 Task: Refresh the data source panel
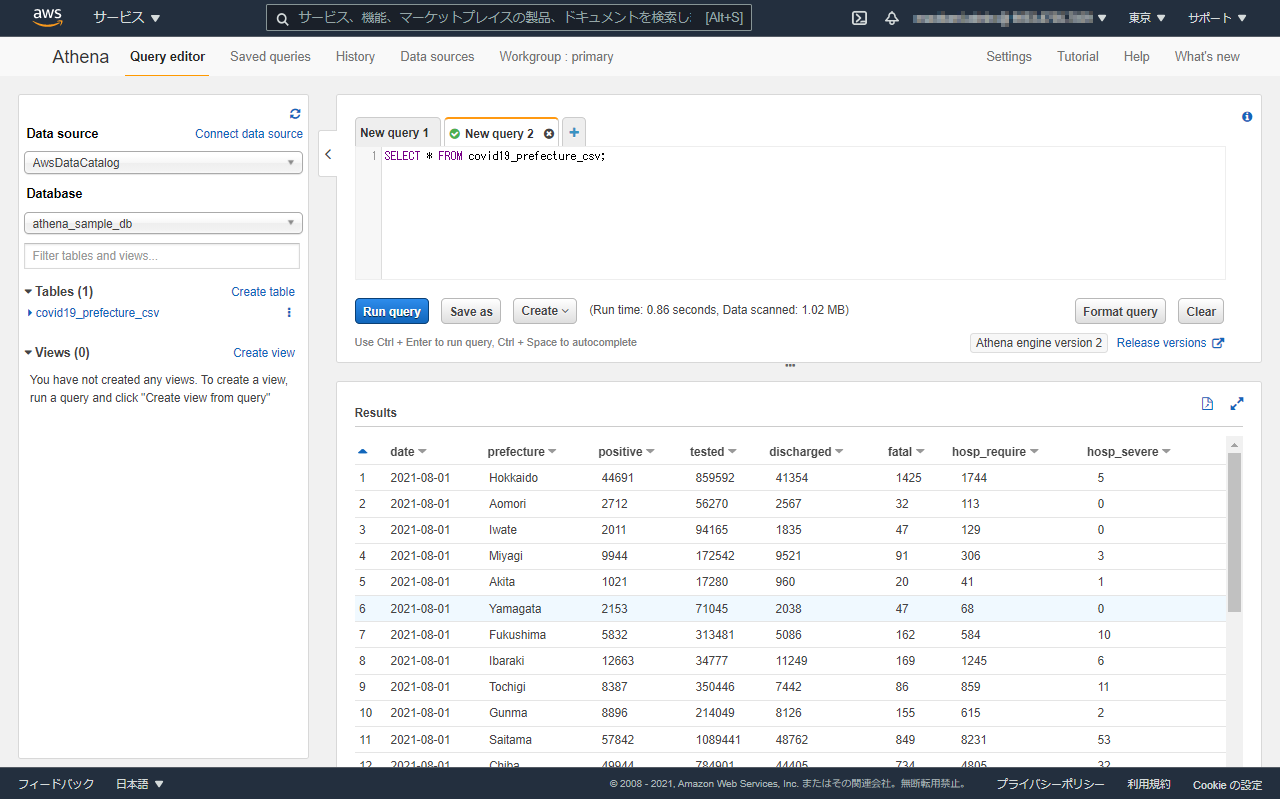pyautogui.click(x=295, y=114)
